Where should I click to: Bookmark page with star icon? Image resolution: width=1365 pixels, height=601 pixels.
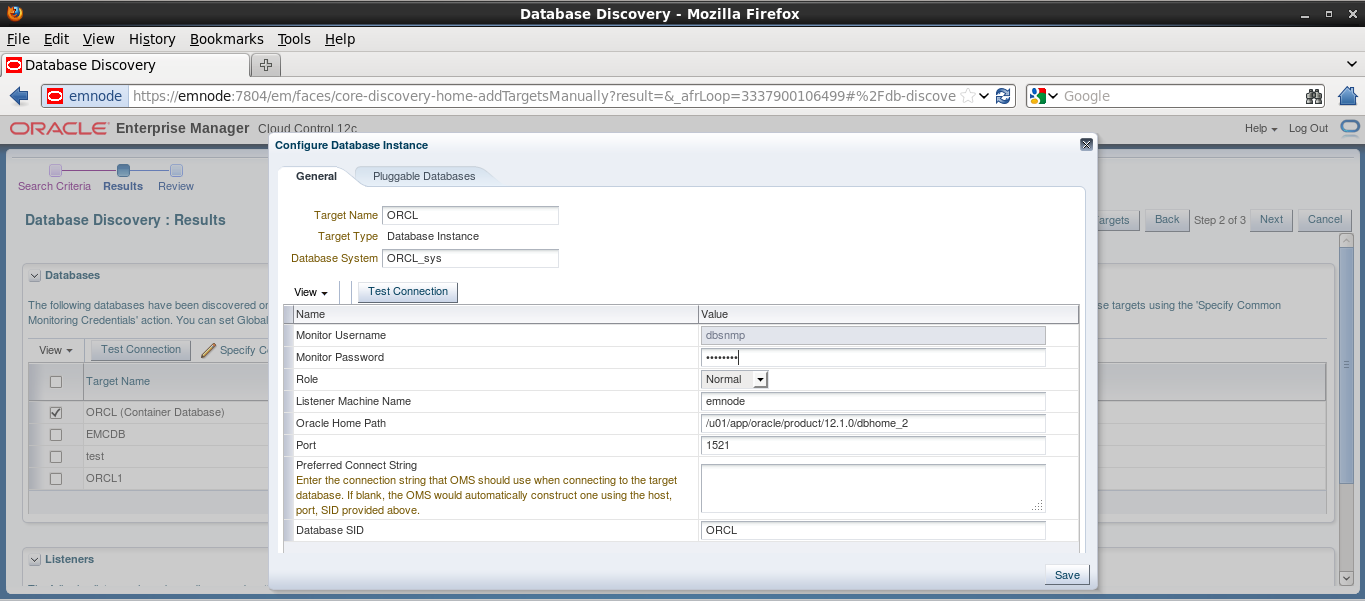click(968, 96)
